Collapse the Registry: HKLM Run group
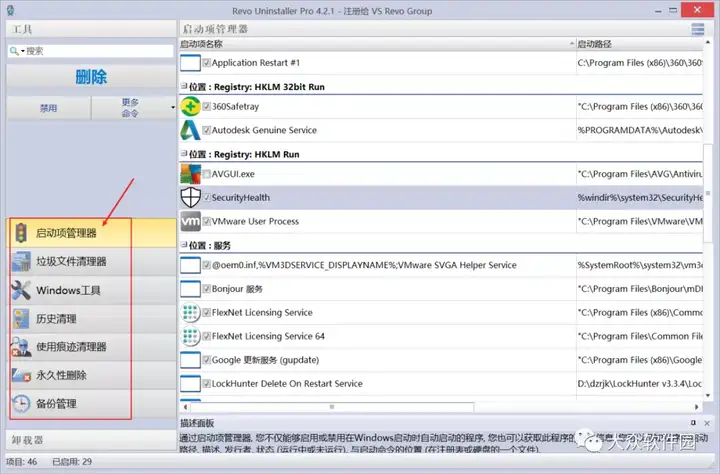This screenshot has height=474, width=720. (184, 153)
